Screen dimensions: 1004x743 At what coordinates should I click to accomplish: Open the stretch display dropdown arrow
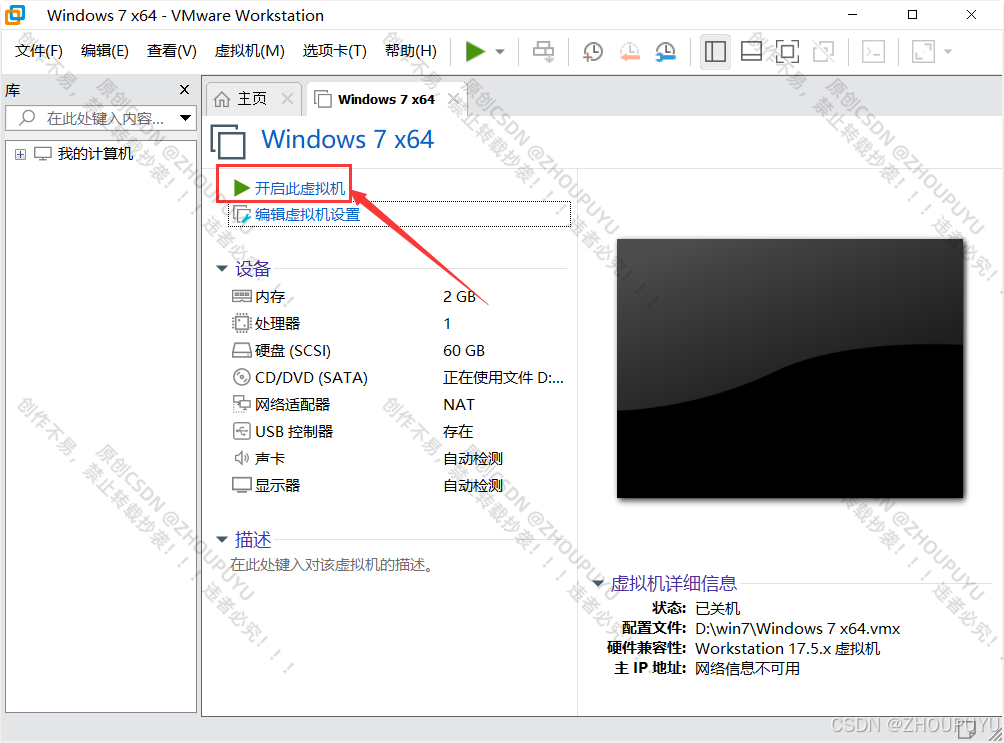pyautogui.click(x=948, y=51)
